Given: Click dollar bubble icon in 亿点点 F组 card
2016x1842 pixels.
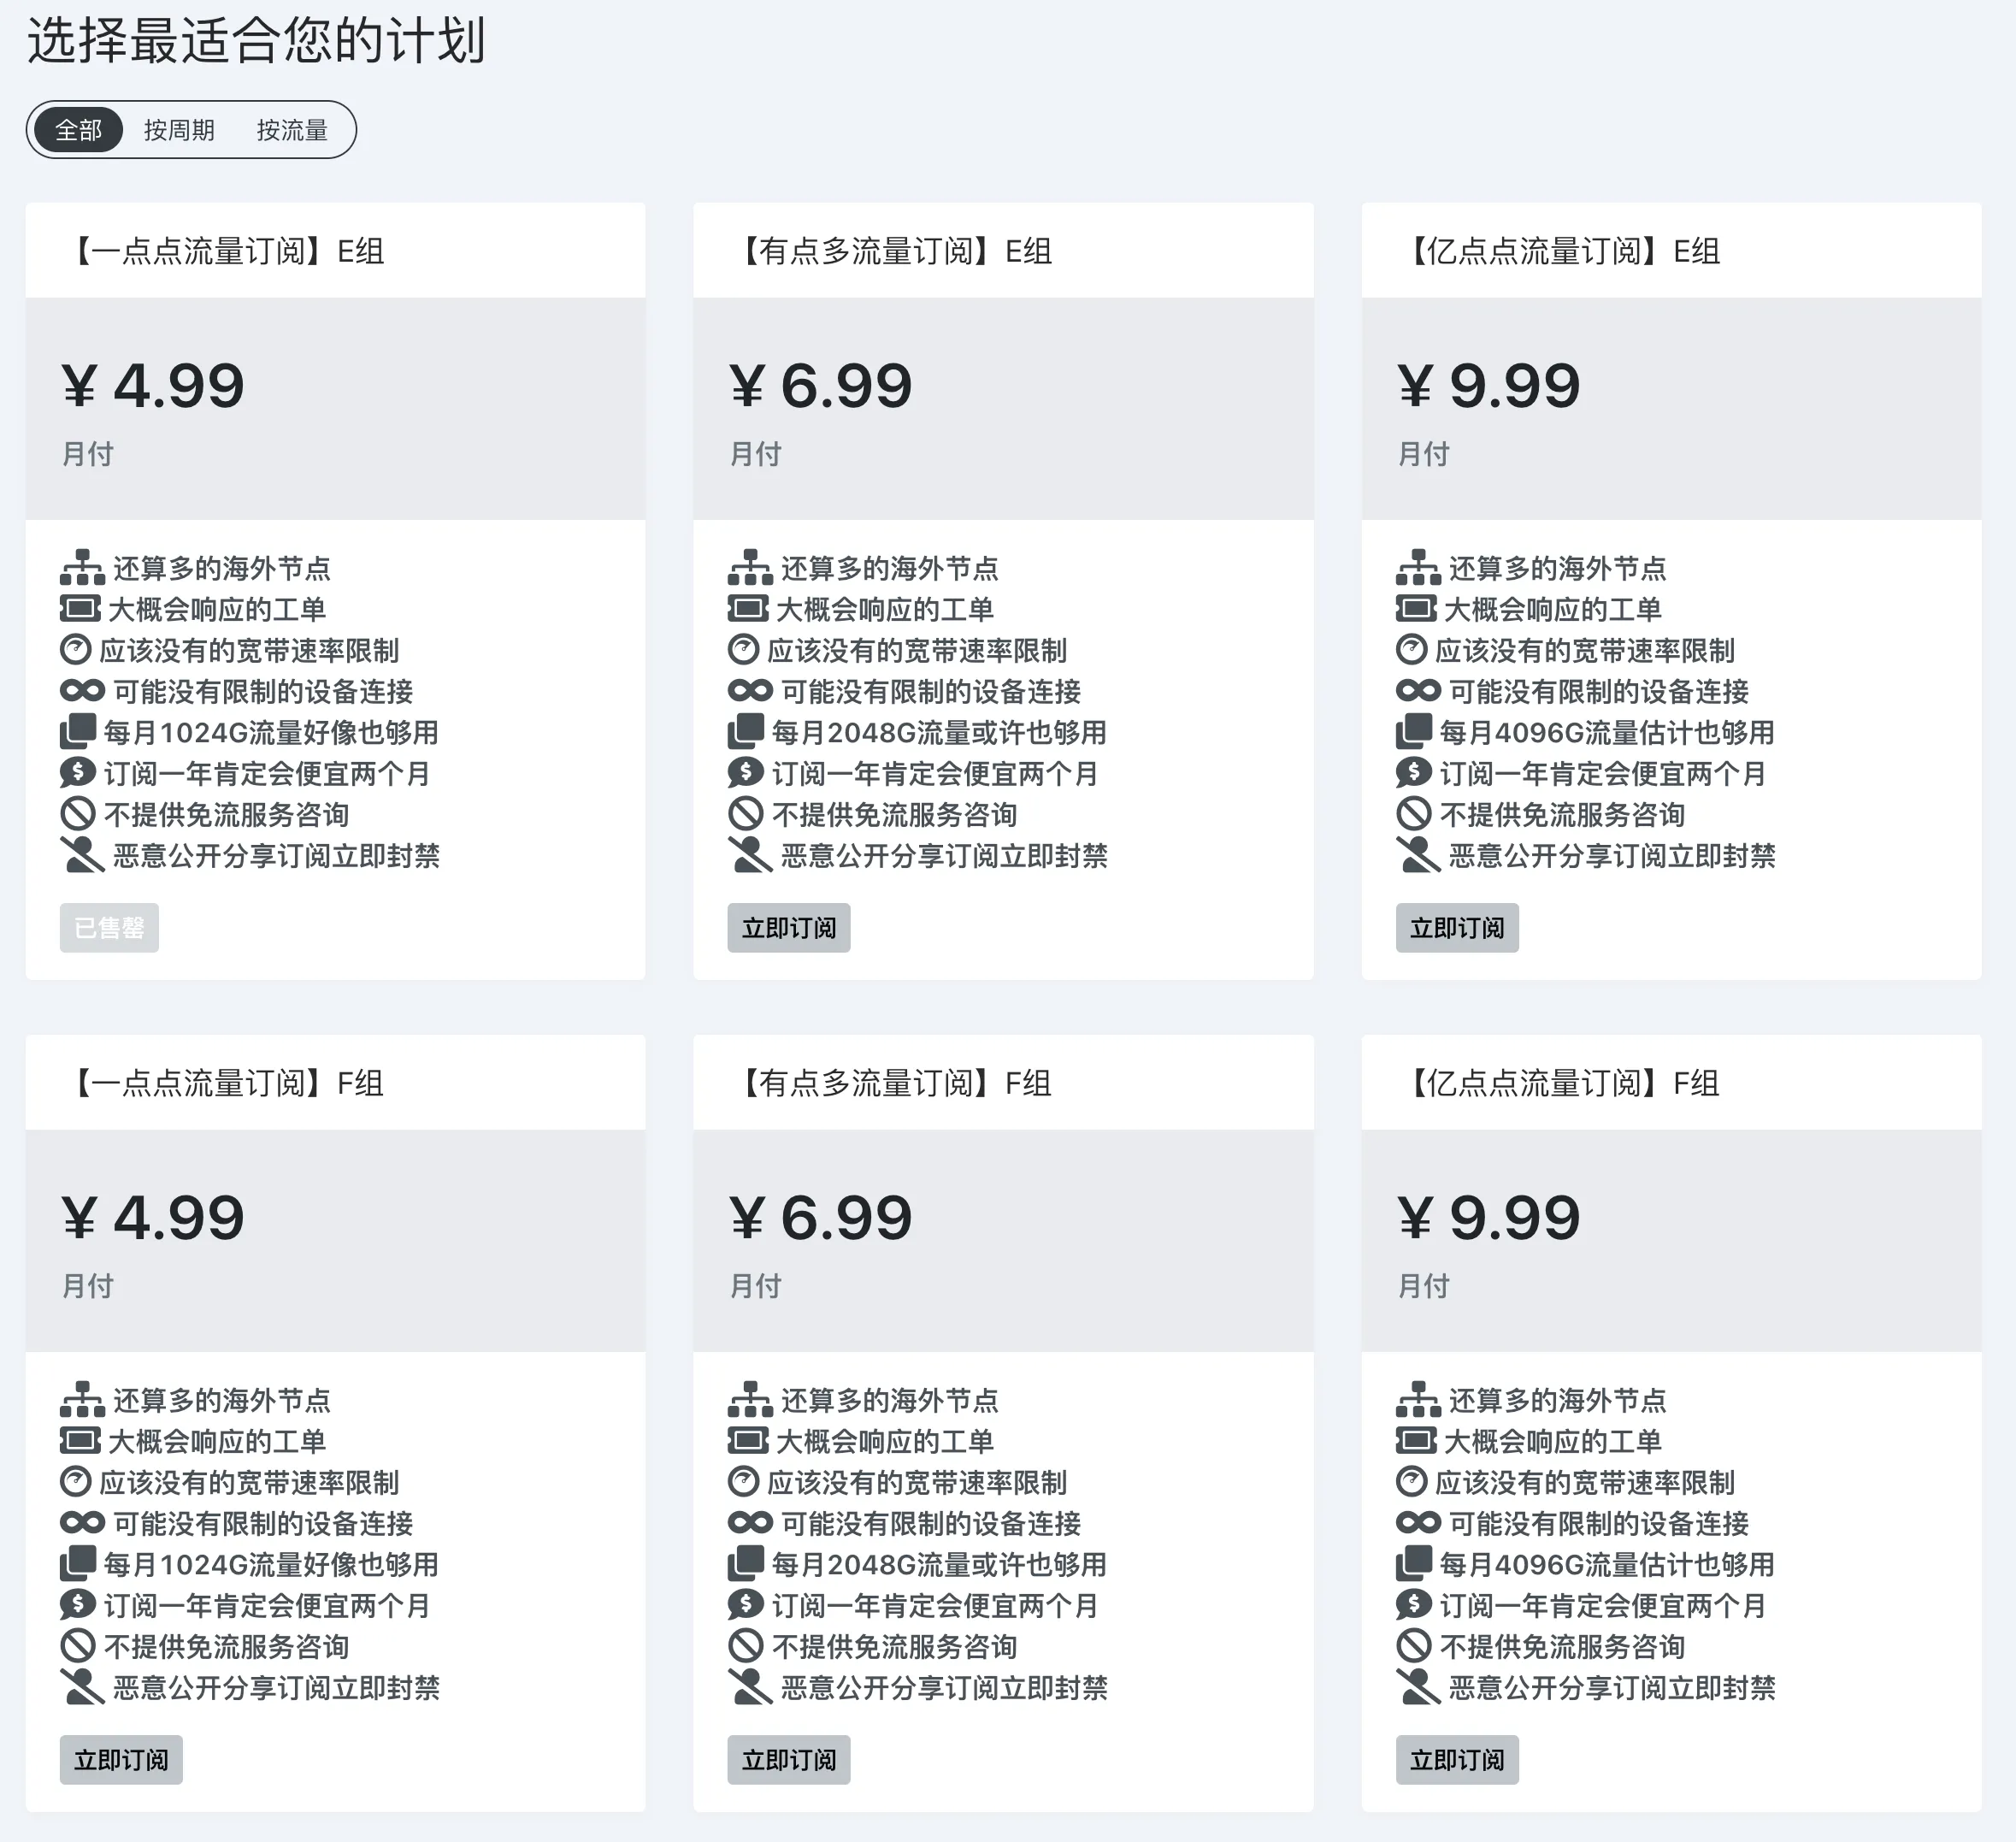Looking at the screenshot, I should [x=1412, y=1605].
